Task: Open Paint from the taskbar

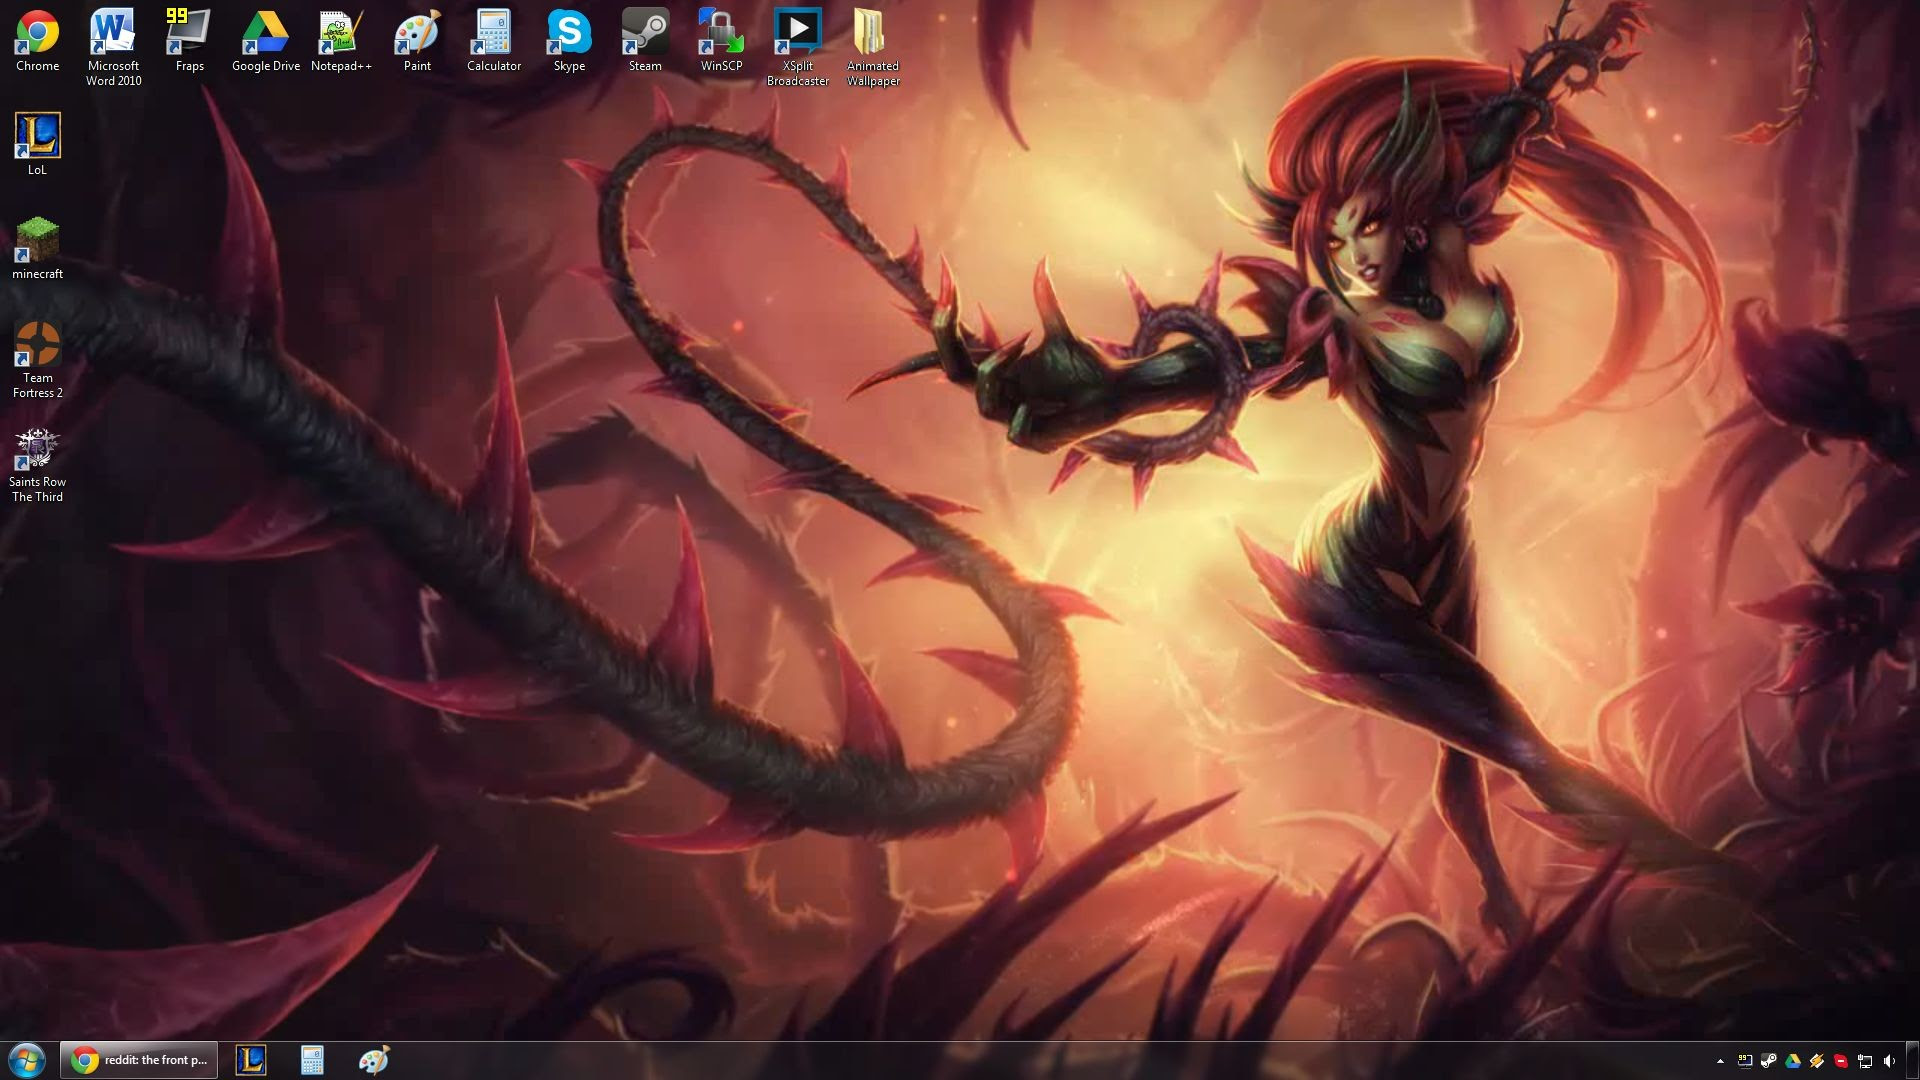Action: point(373,1060)
